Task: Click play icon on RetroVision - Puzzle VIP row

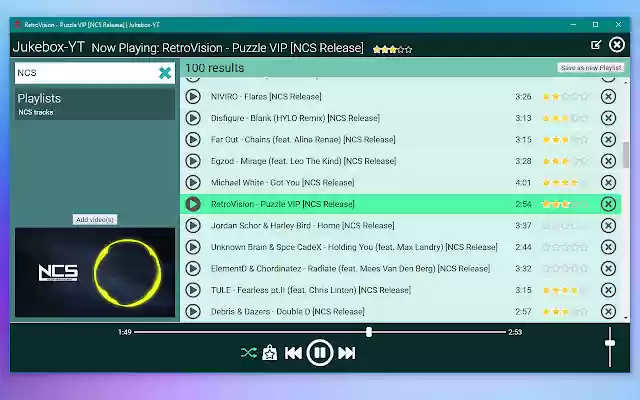Action: tap(193, 204)
